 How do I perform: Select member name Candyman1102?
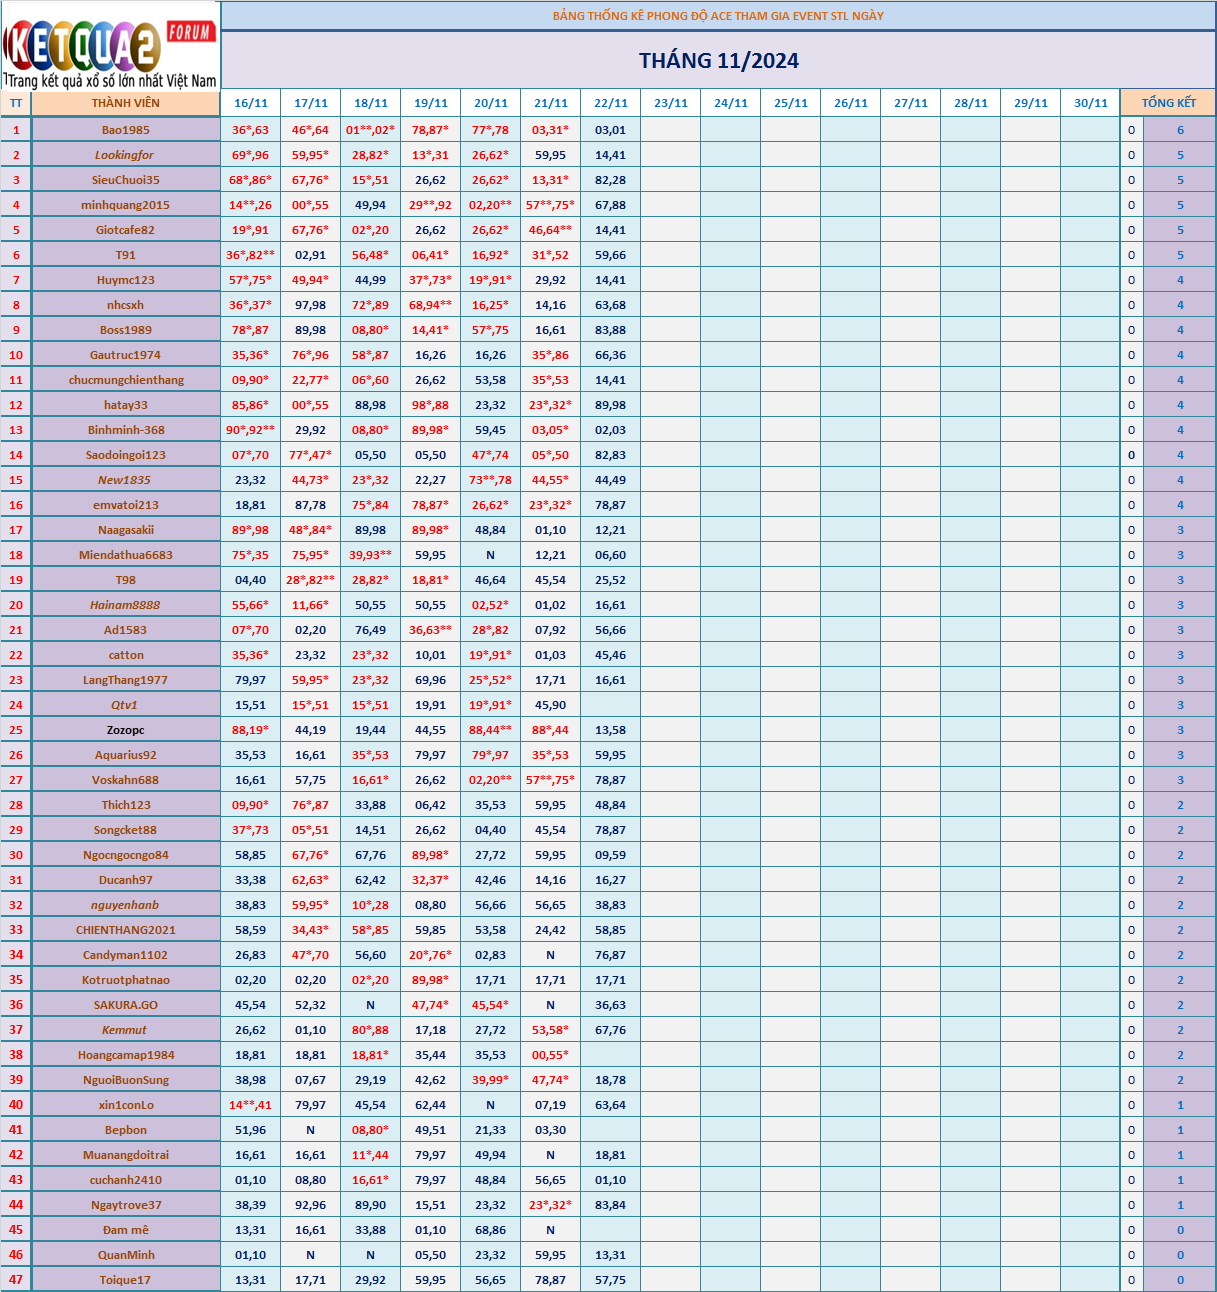coord(126,955)
